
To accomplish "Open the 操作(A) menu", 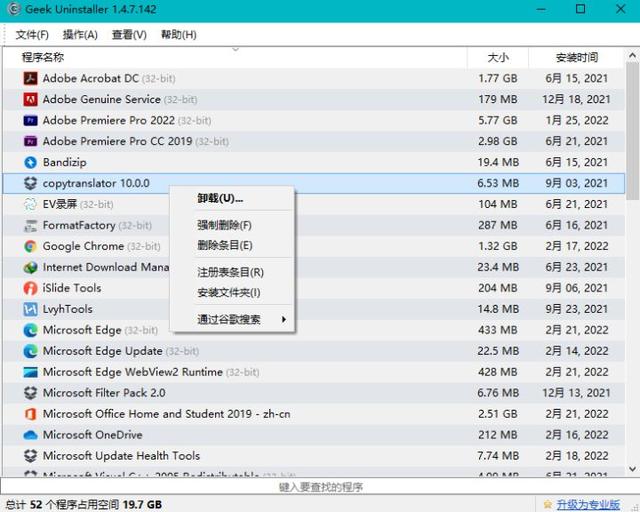I will [80, 35].
